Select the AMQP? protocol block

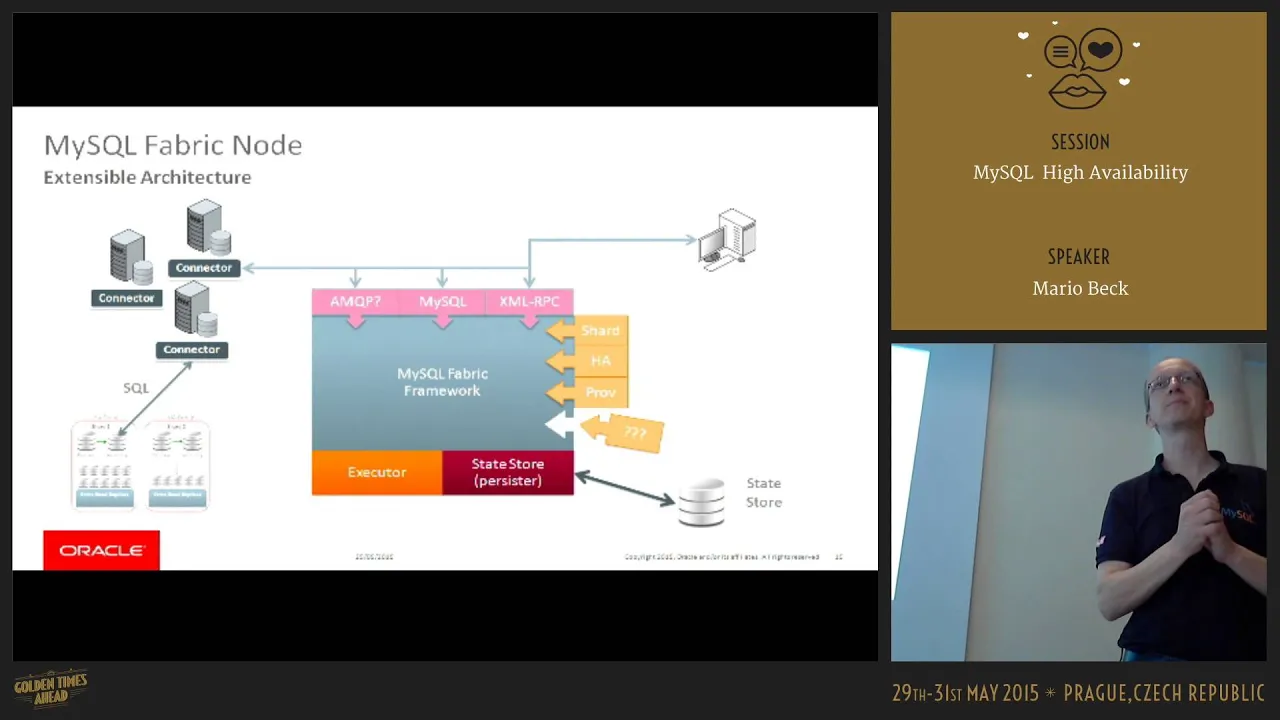(355, 303)
